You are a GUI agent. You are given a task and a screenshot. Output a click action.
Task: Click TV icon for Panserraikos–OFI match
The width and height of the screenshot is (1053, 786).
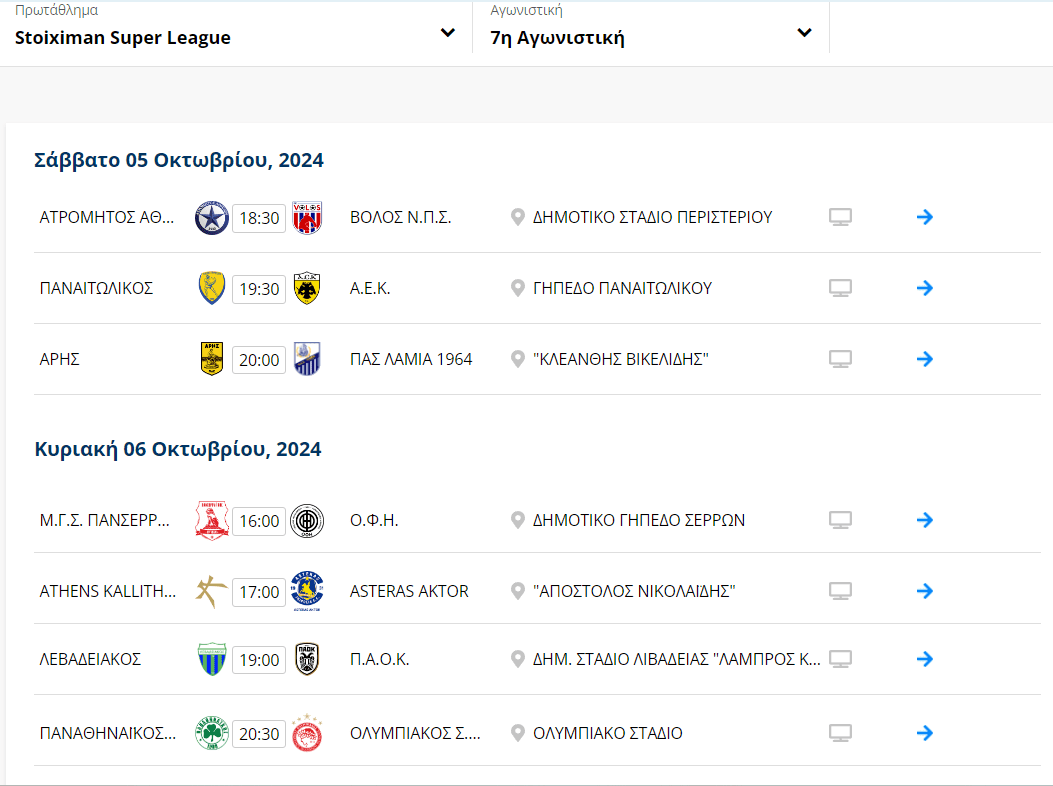coord(840,520)
